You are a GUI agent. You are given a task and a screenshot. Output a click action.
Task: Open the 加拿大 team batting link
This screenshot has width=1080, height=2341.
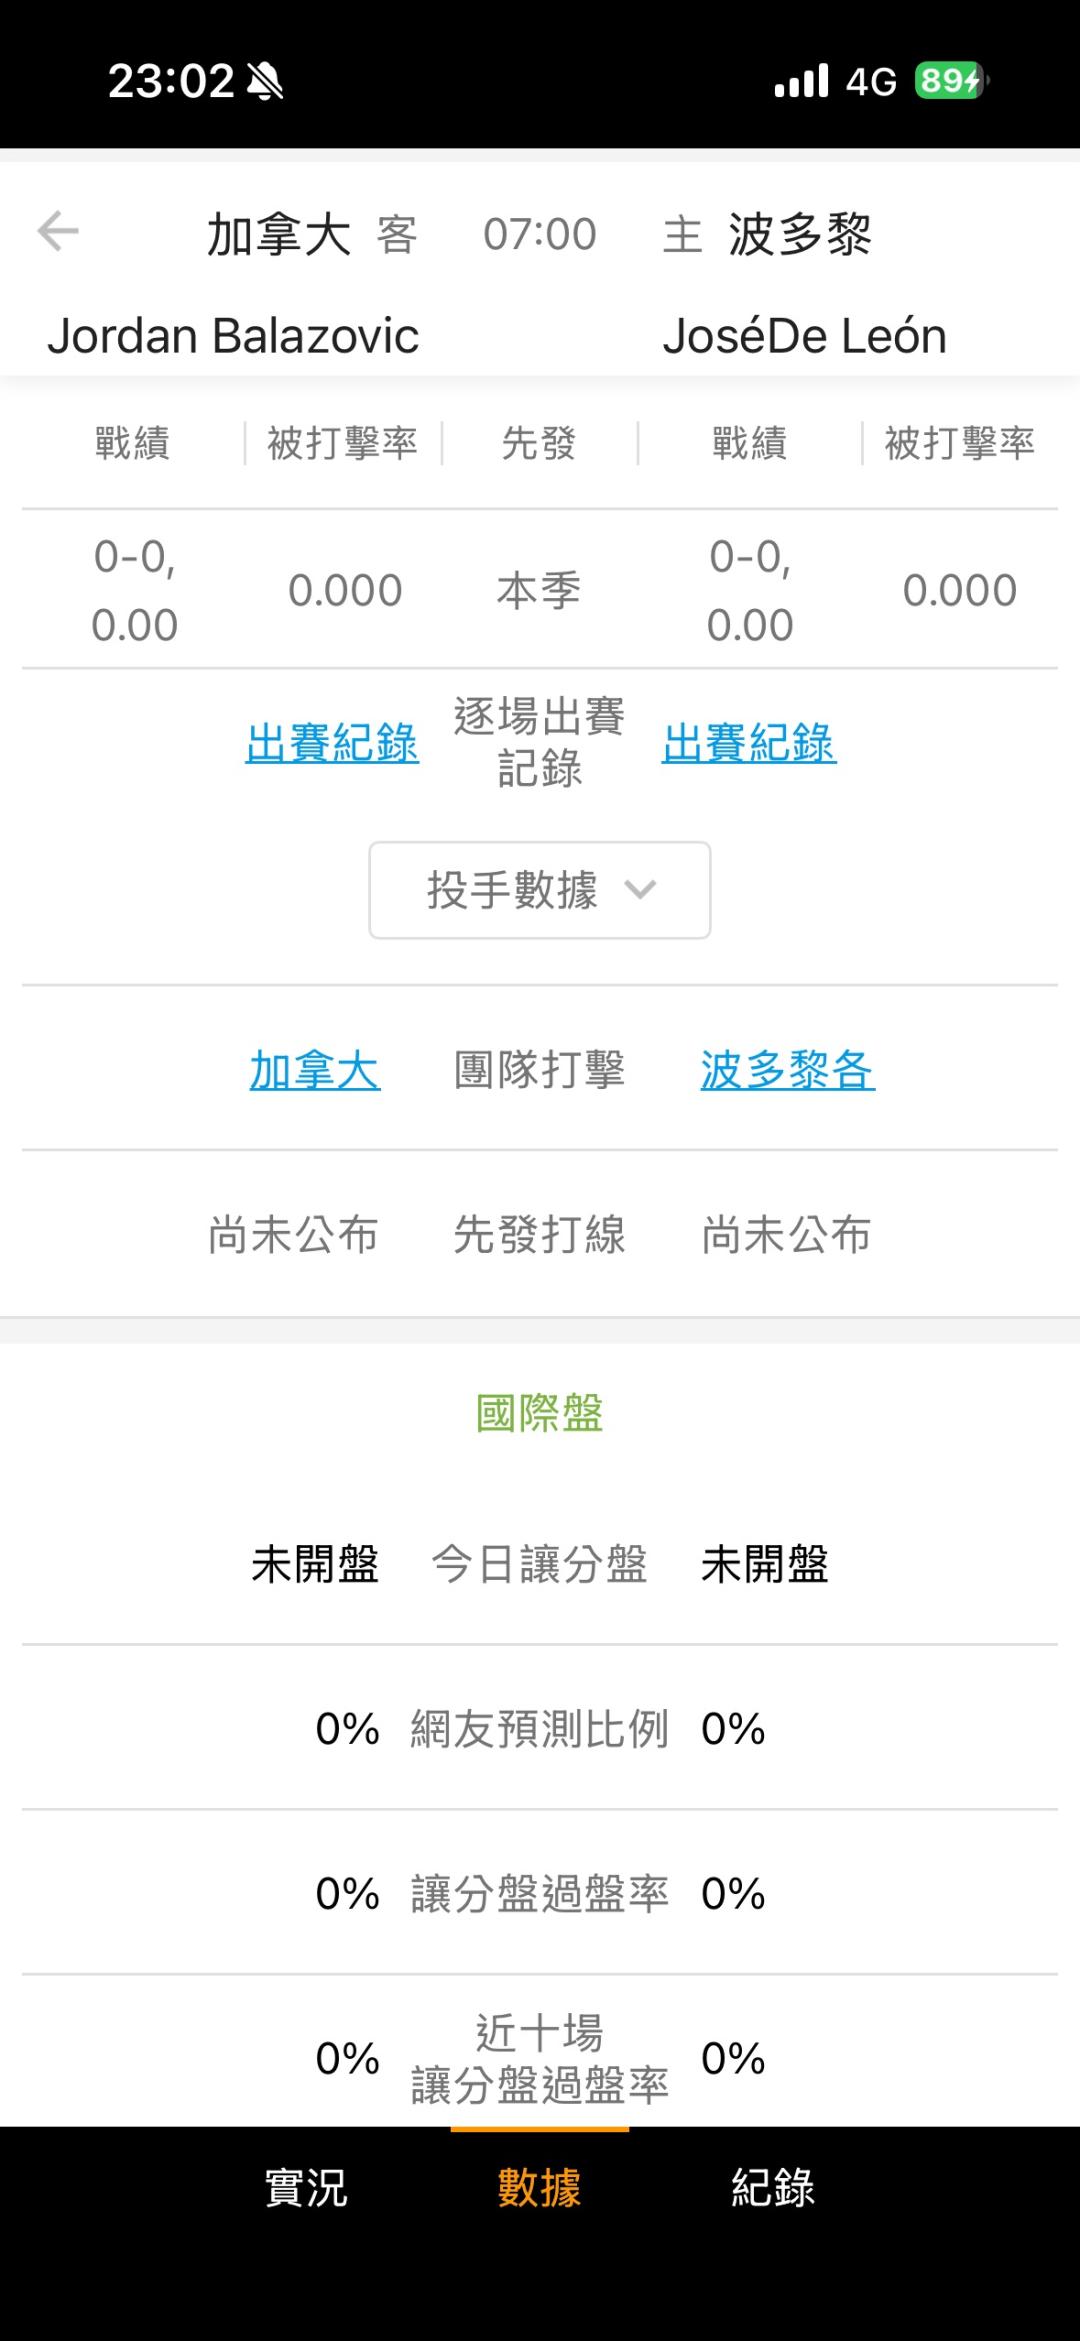[x=315, y=1070]
